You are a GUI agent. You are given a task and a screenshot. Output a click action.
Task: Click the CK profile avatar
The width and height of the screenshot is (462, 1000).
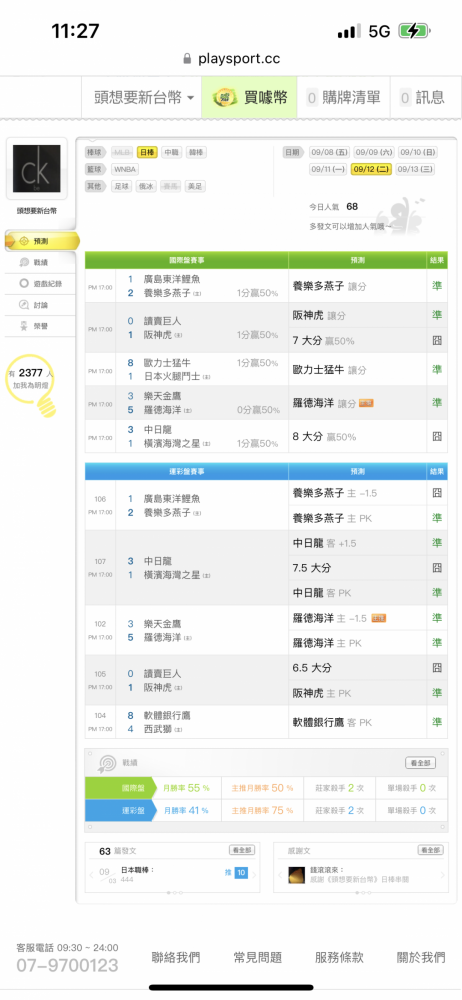click(37, 168)
